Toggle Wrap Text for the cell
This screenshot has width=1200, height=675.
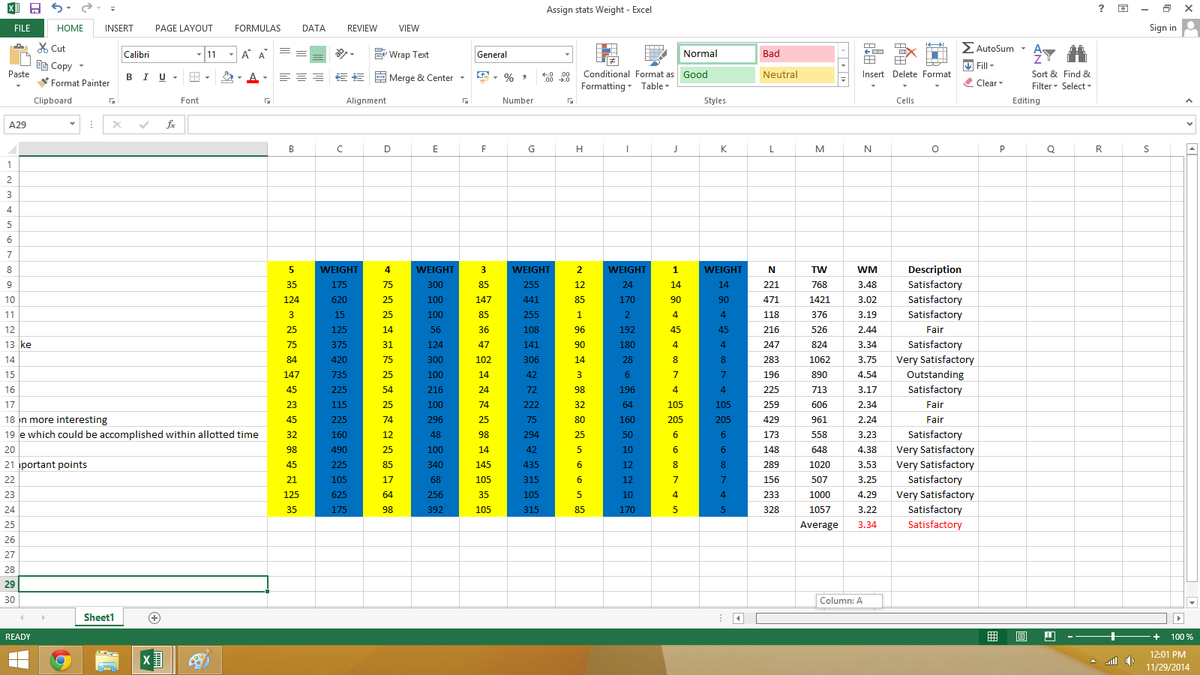click(402, 55)
